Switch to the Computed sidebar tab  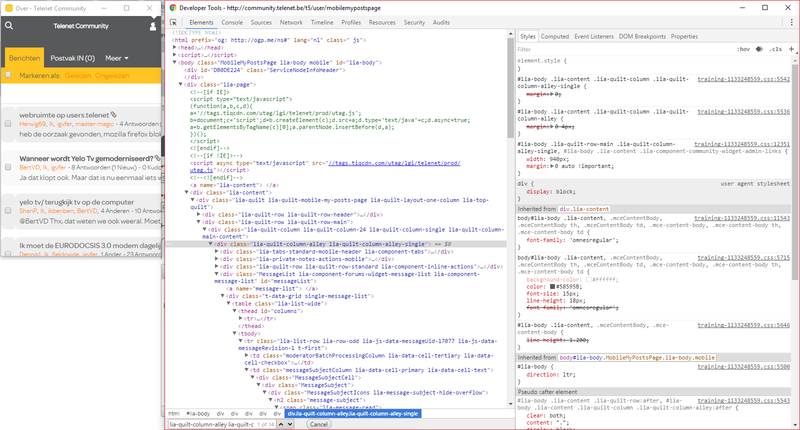(x=555, y=37)
